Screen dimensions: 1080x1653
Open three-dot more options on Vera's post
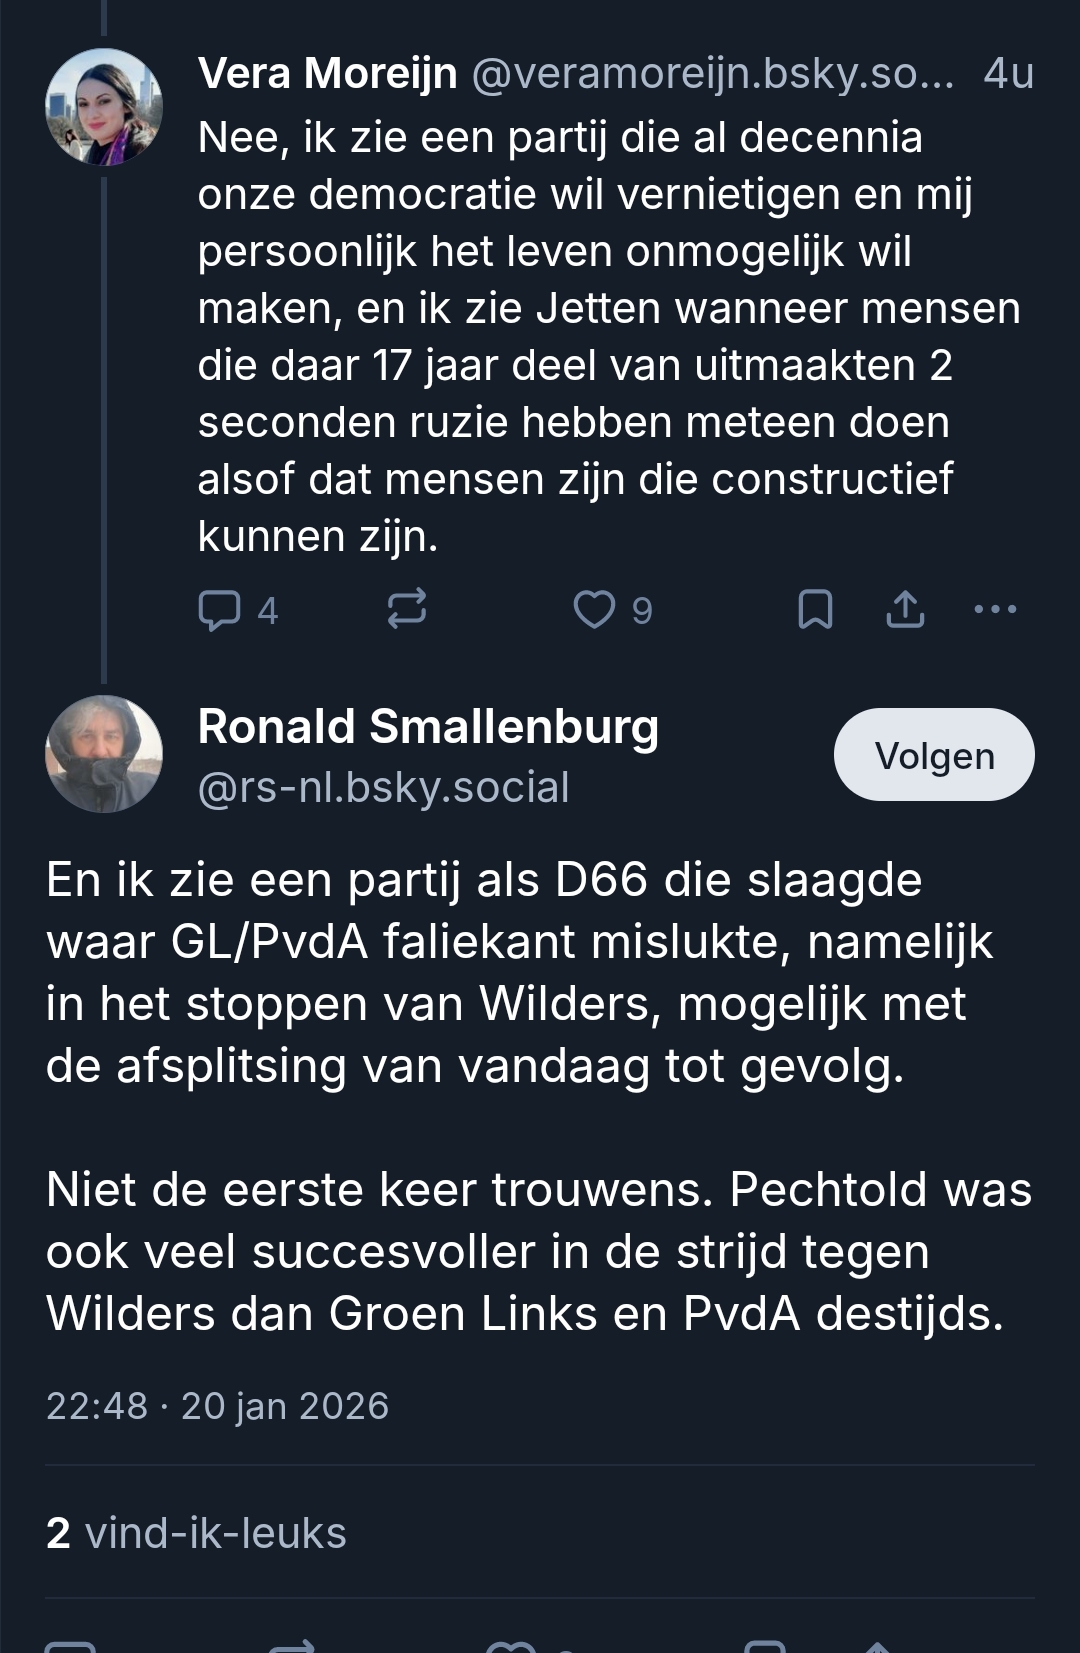(x=995, y=609)
